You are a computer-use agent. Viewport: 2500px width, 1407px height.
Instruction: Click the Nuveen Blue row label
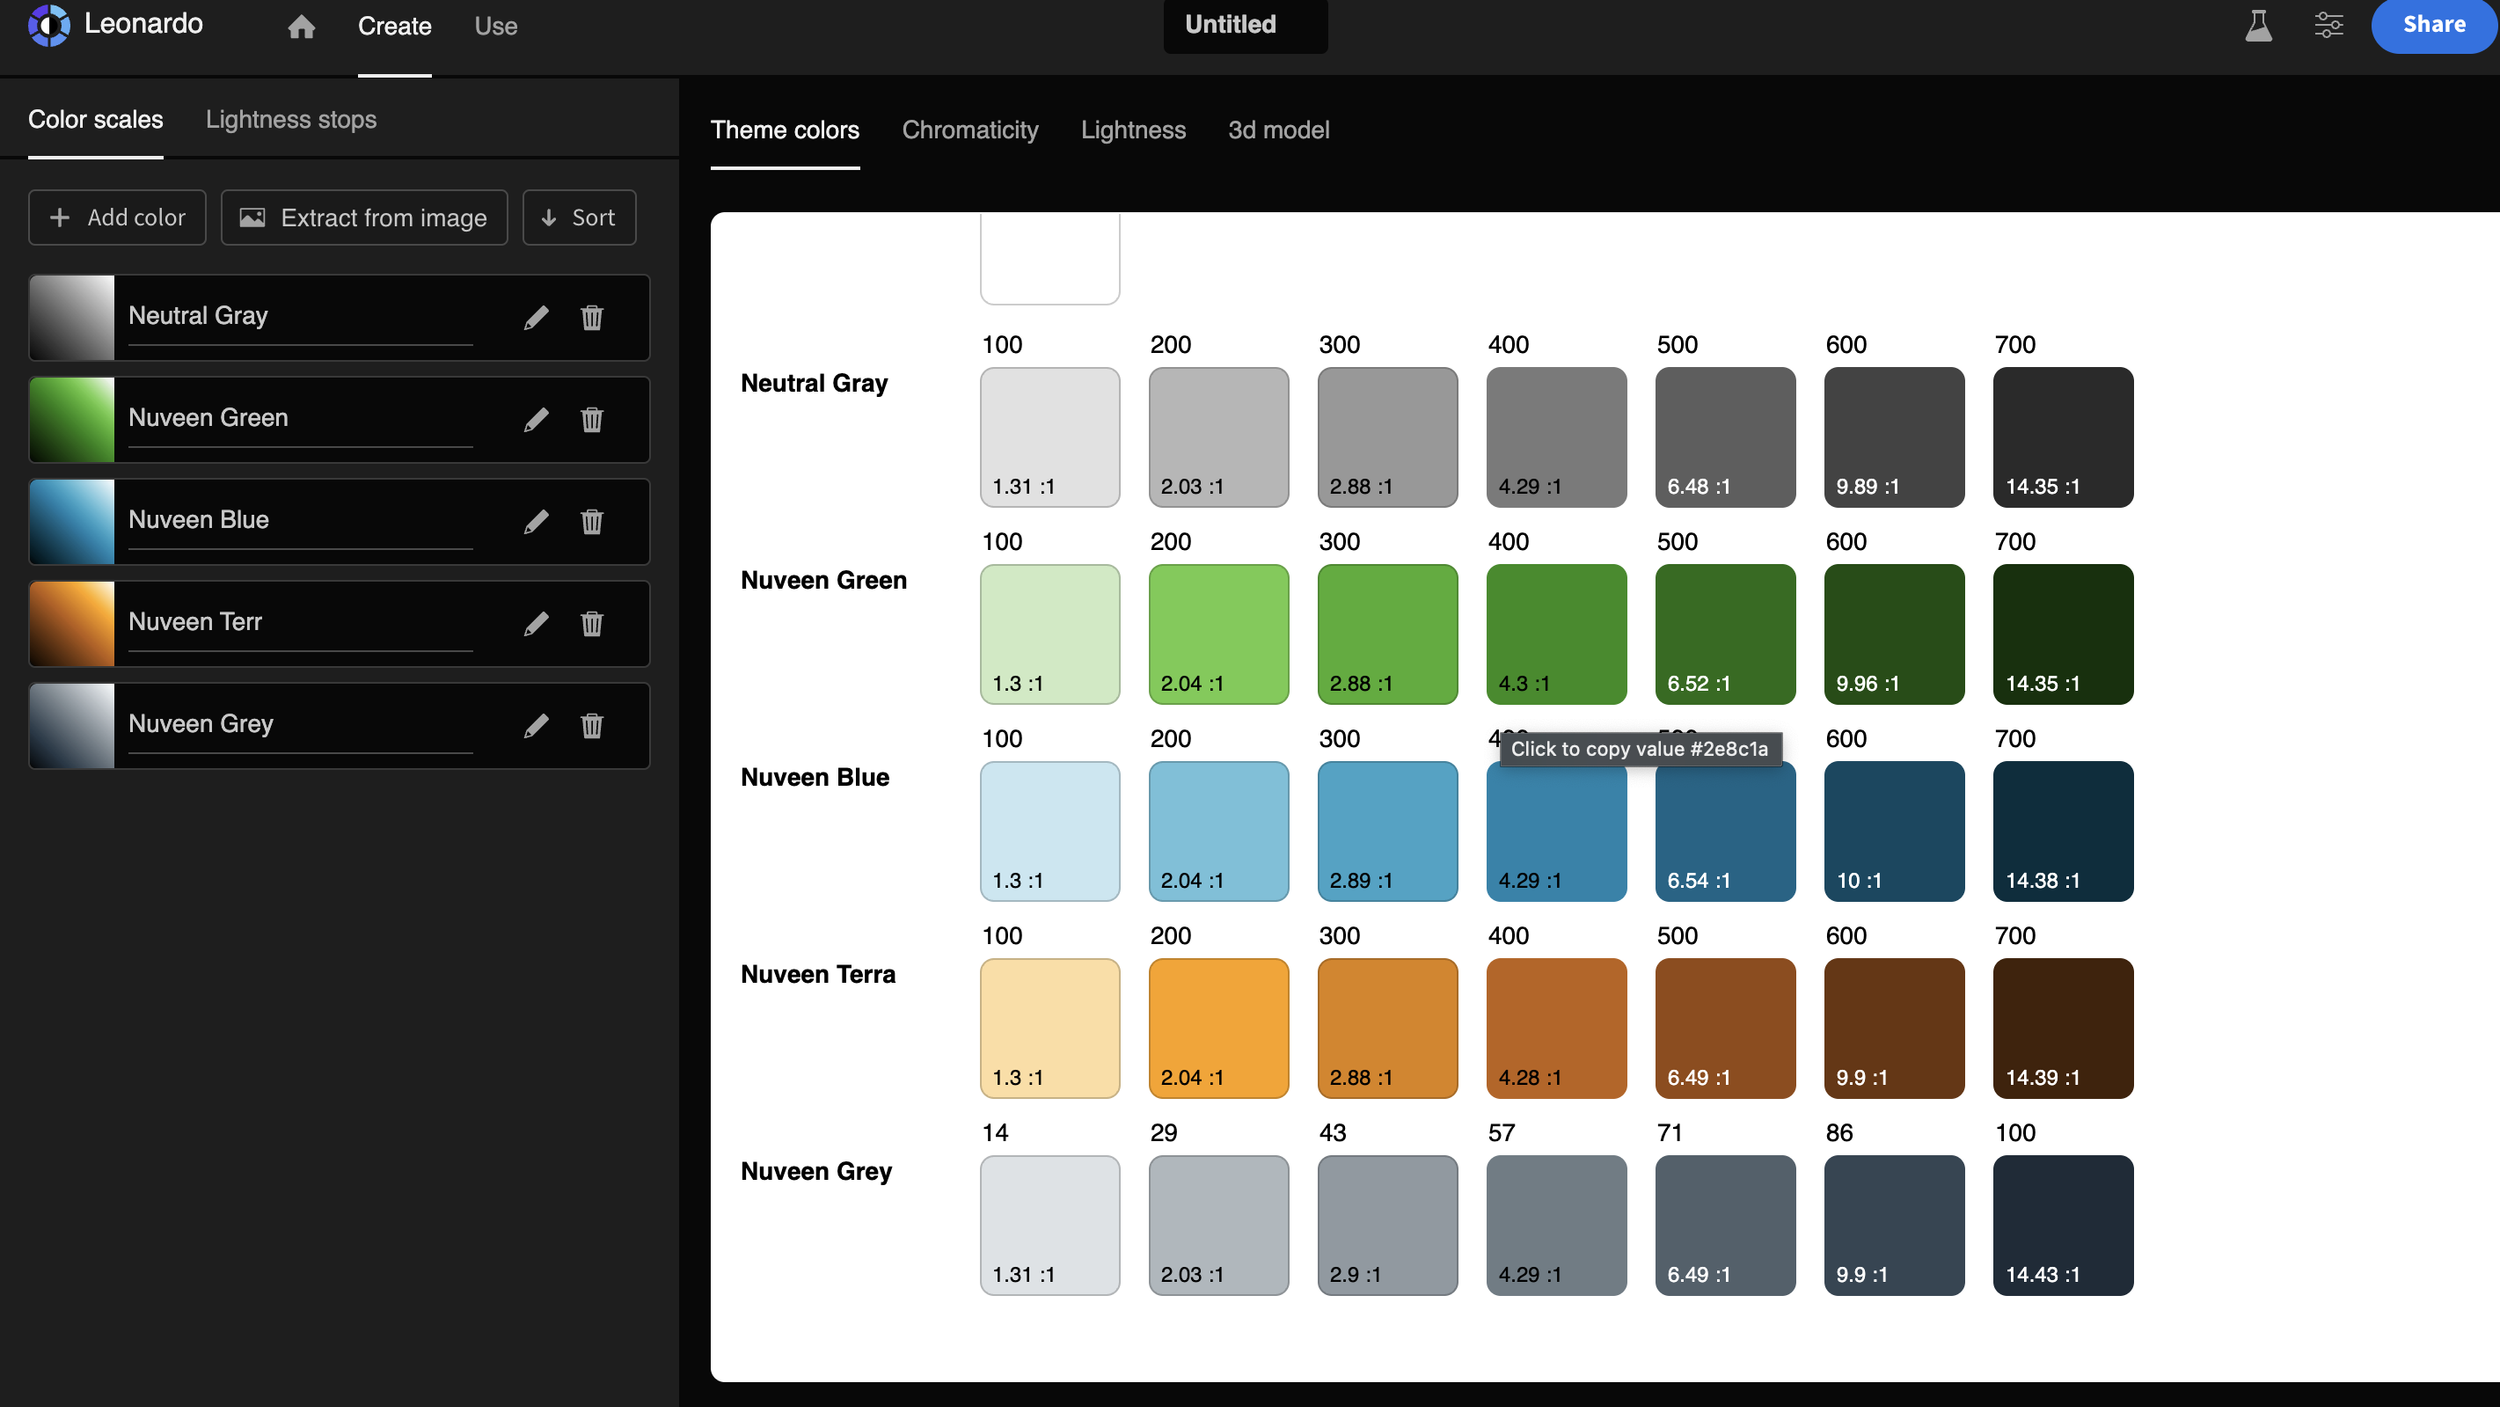pos(815,777)
